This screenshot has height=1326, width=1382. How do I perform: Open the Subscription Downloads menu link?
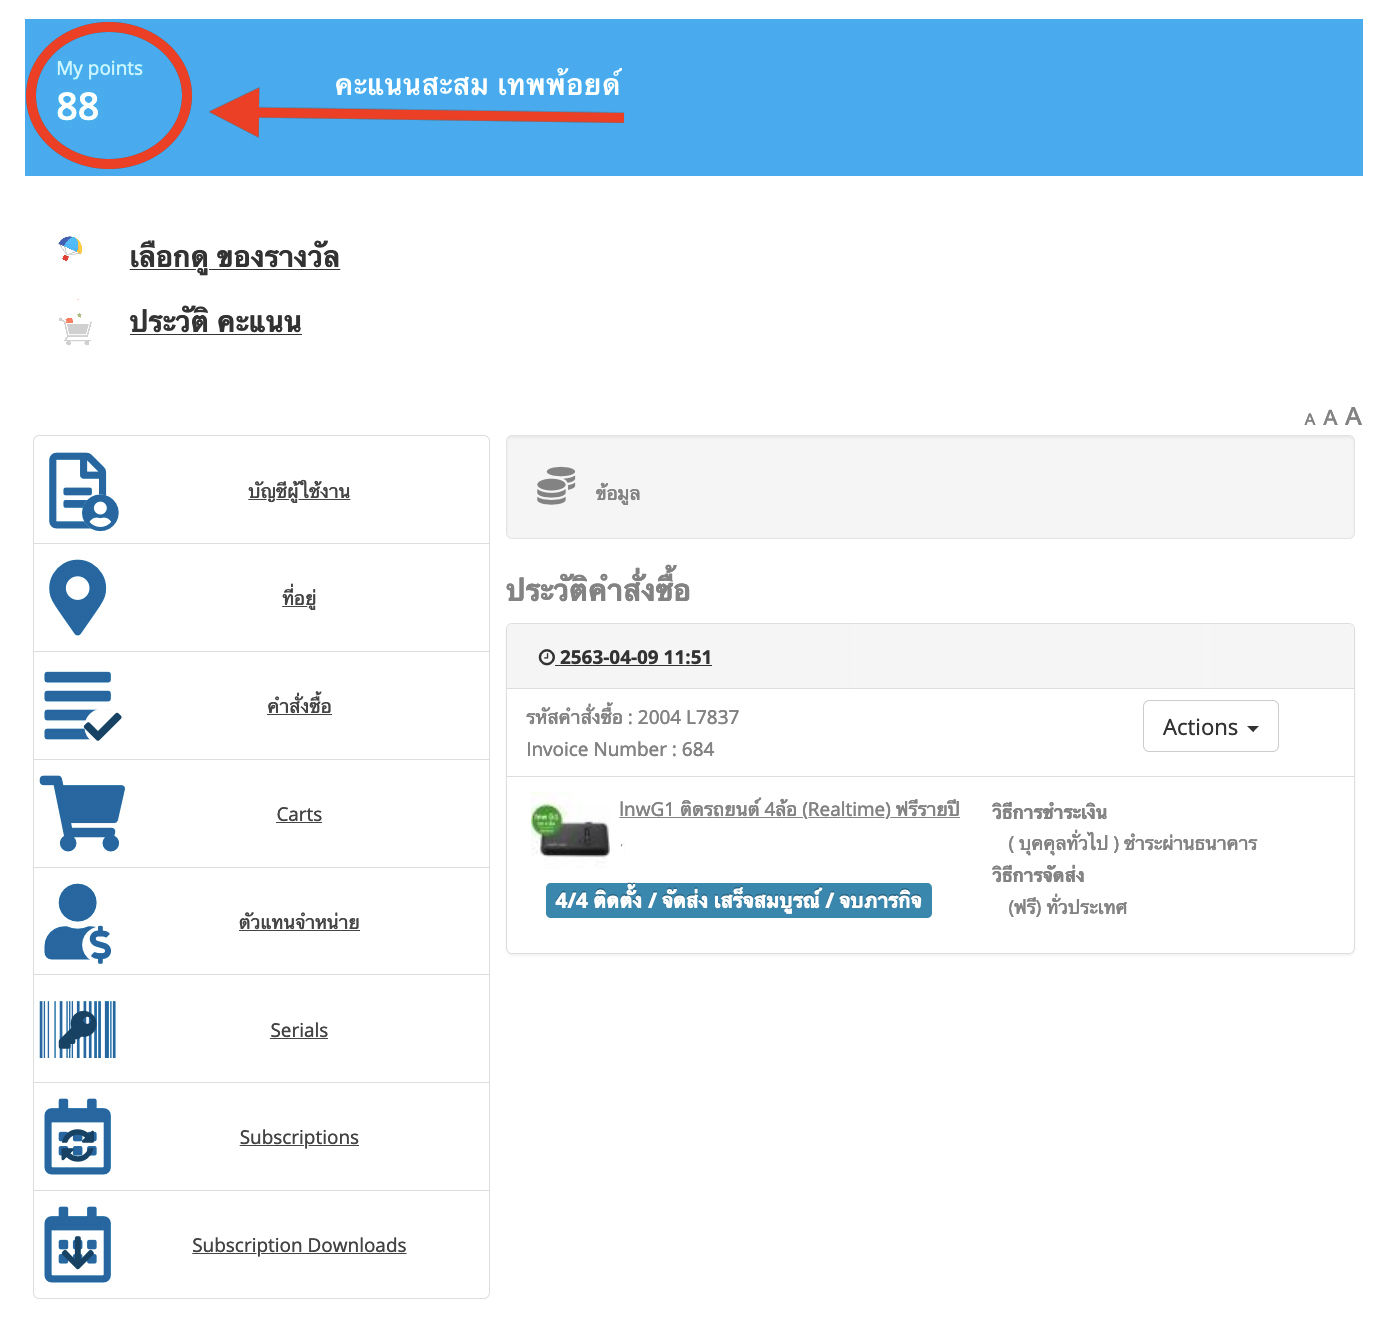click(299, 1245)
